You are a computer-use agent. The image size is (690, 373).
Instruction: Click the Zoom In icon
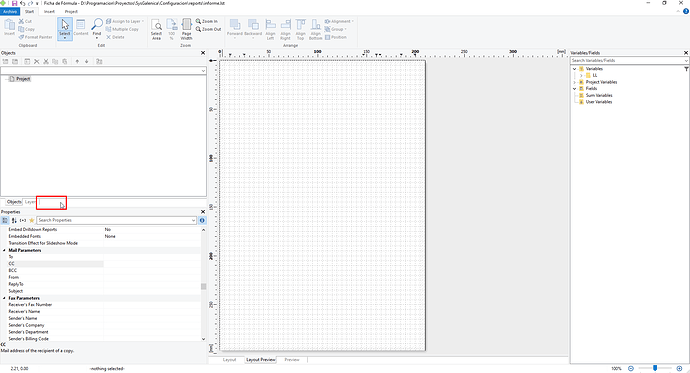coord(207,21)
